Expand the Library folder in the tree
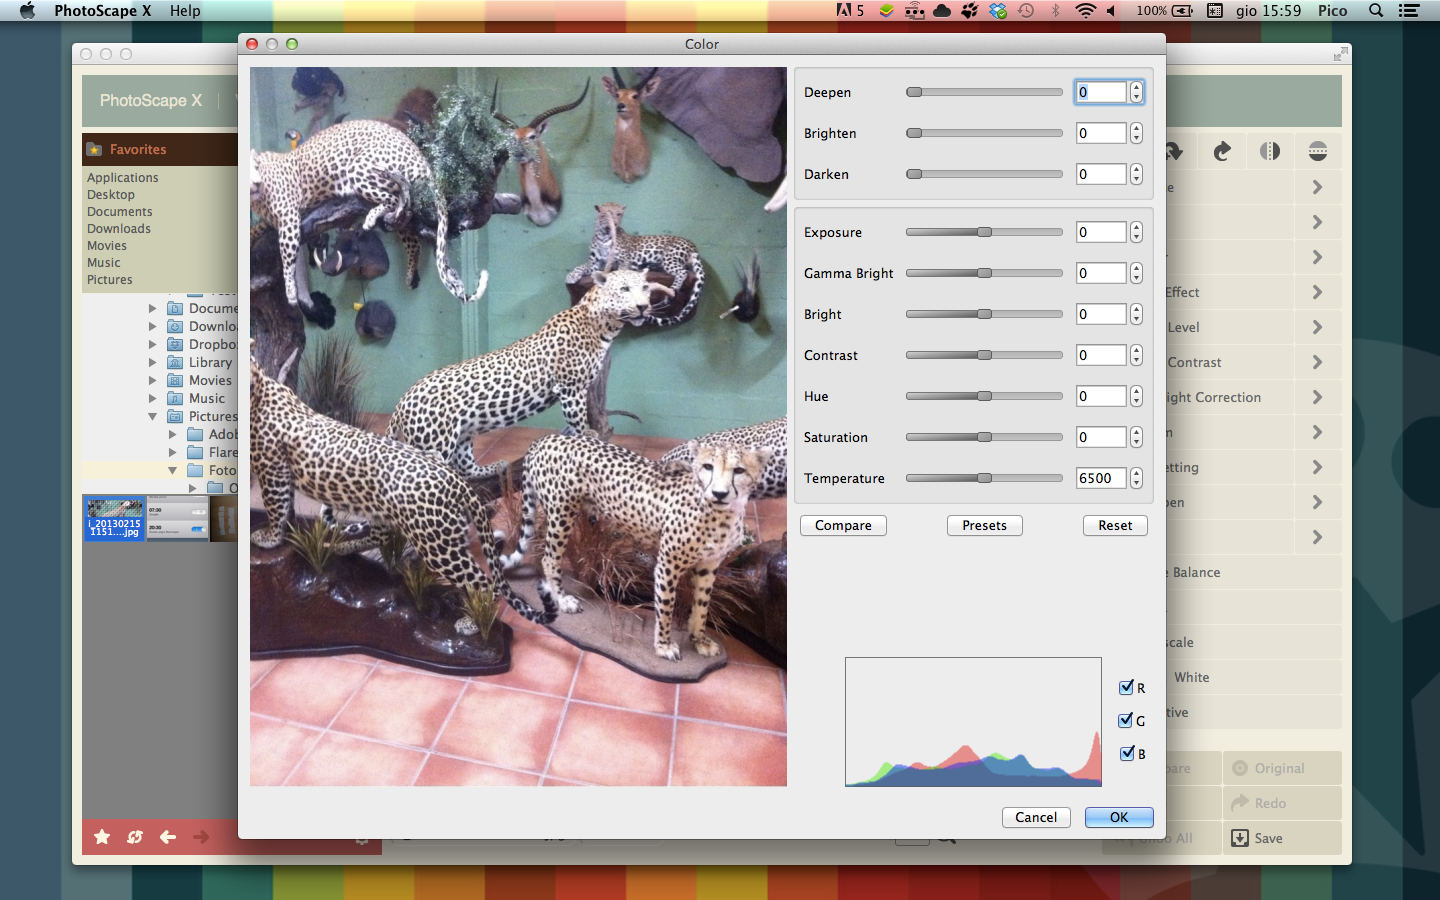Screen dimensions: 1440x900 pos(152,362)
